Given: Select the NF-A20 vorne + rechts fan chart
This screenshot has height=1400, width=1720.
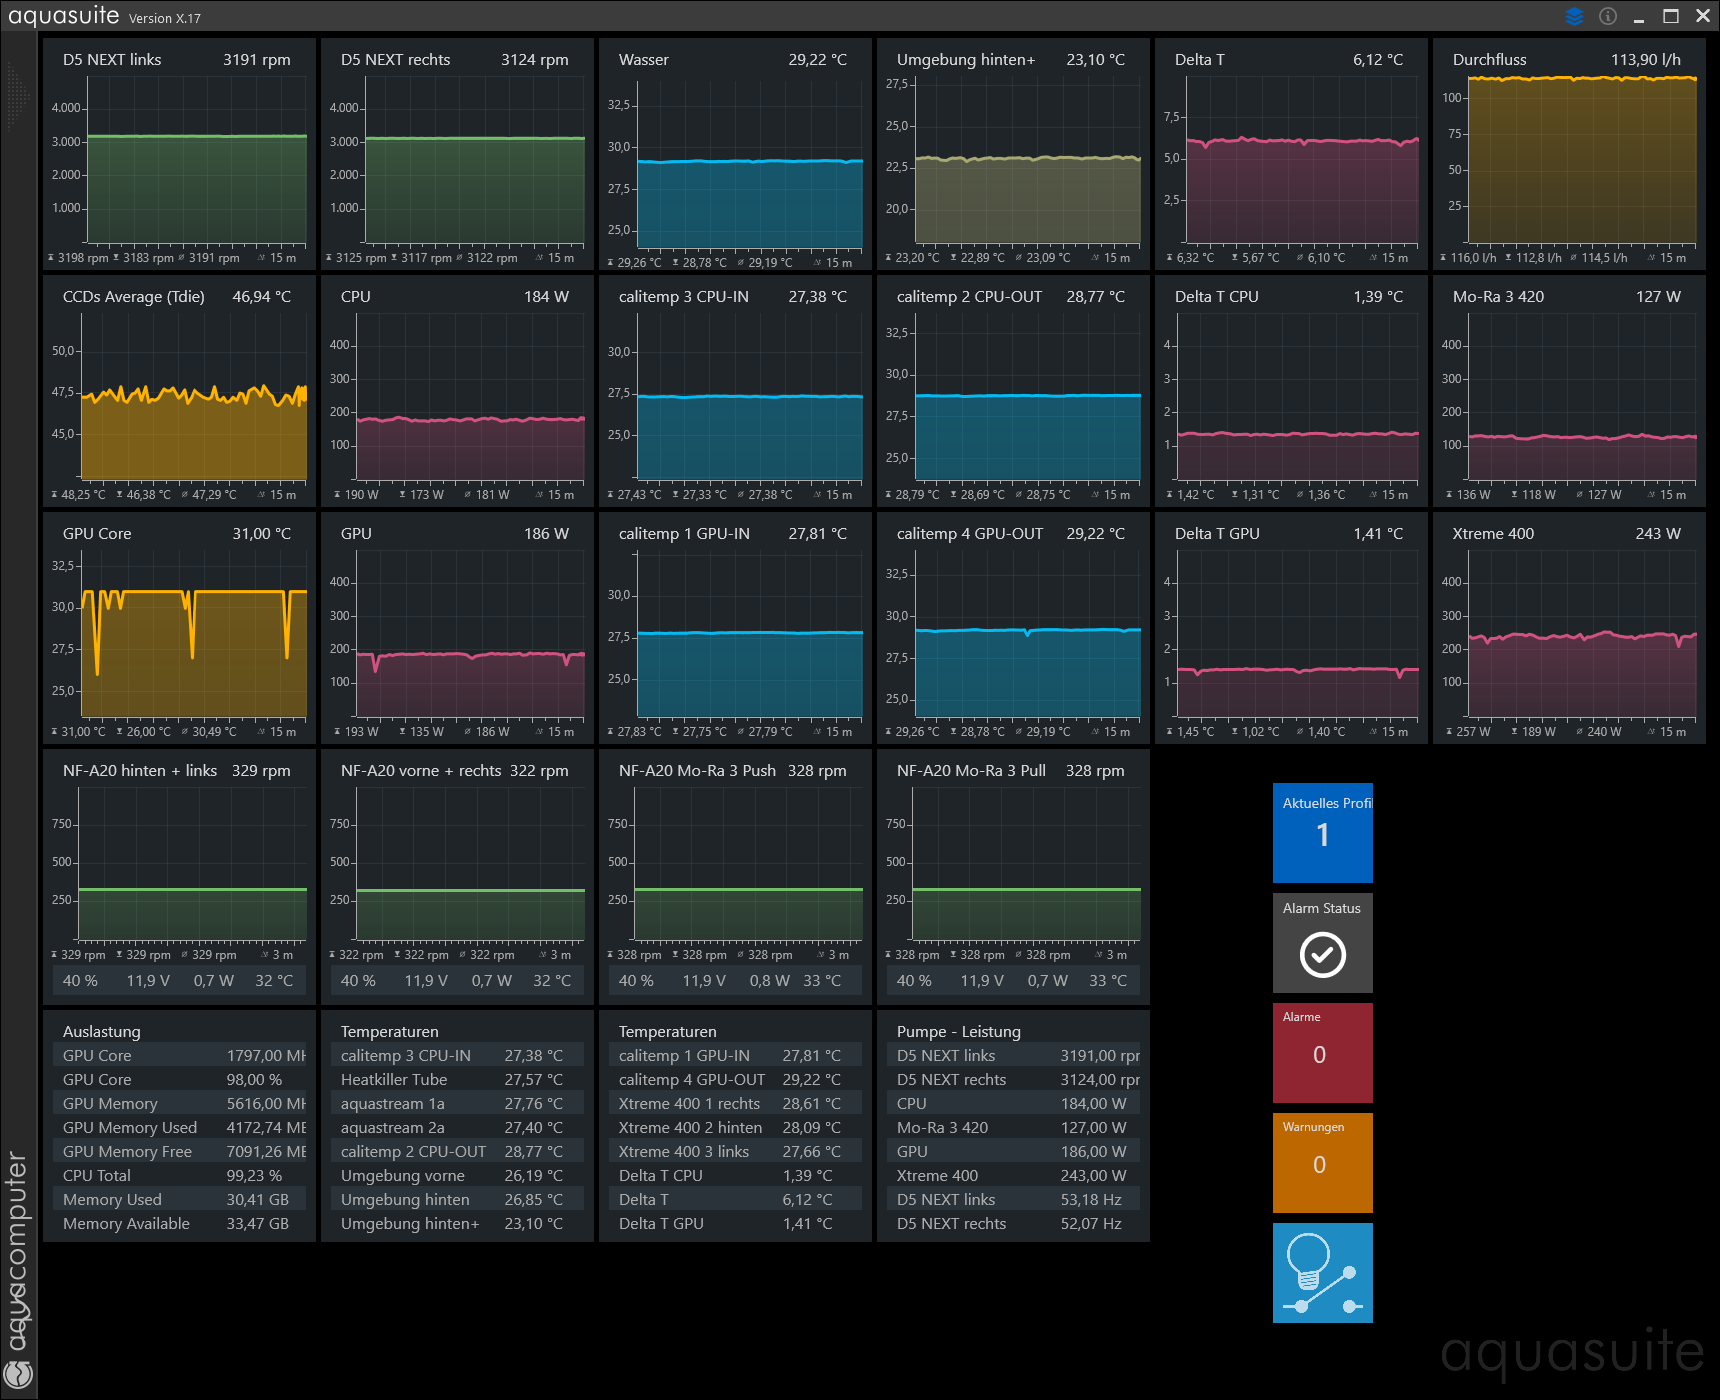Looking at the screenshot, I should (457, 876).
